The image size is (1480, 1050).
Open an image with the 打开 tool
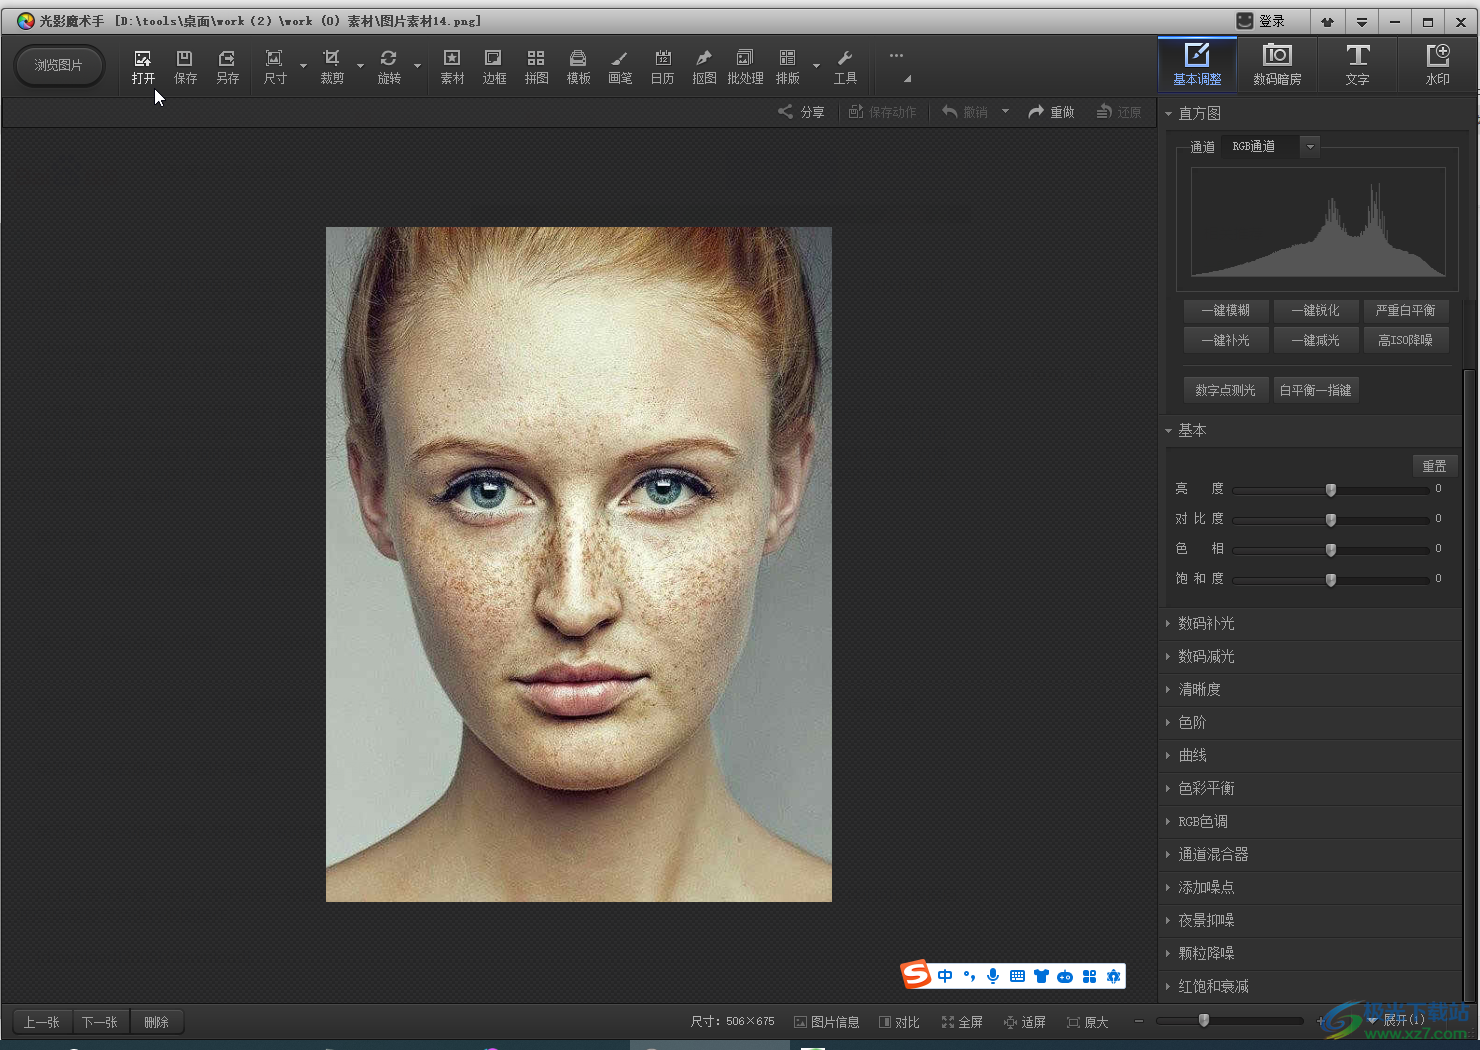(x=143, y=67)
